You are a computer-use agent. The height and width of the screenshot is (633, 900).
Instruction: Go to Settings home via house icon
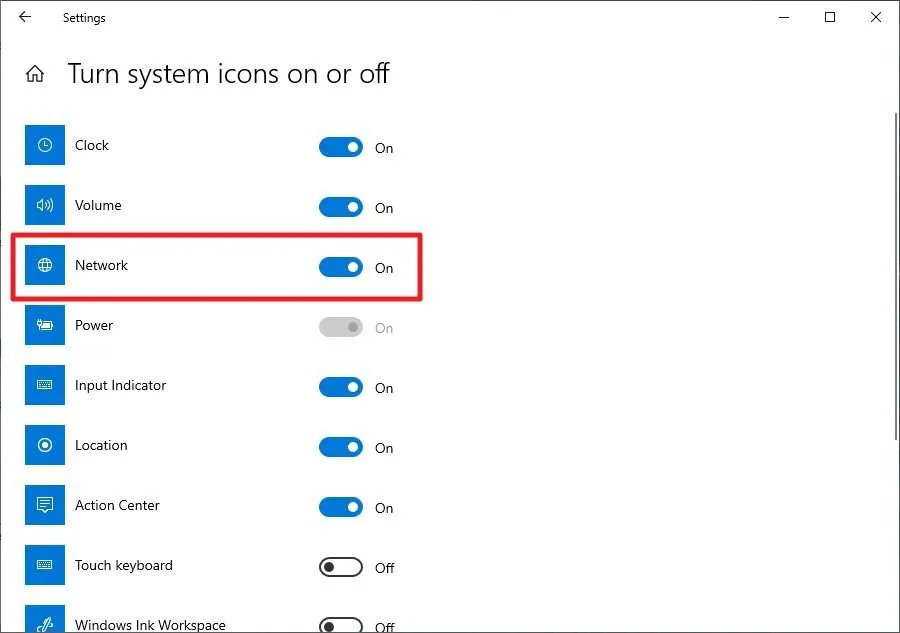pos(35,74)
